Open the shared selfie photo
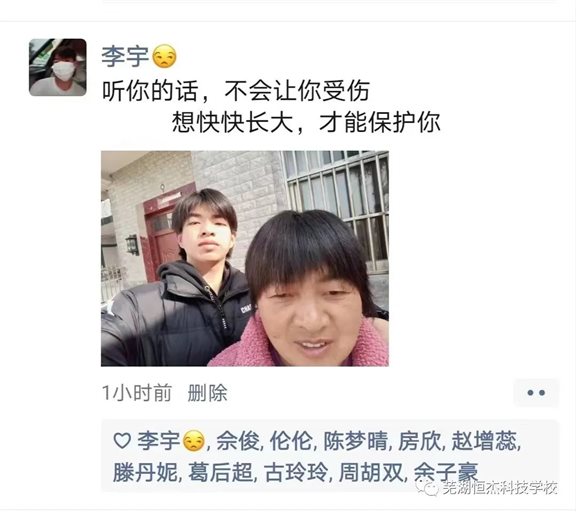 (x=245, y=258)
